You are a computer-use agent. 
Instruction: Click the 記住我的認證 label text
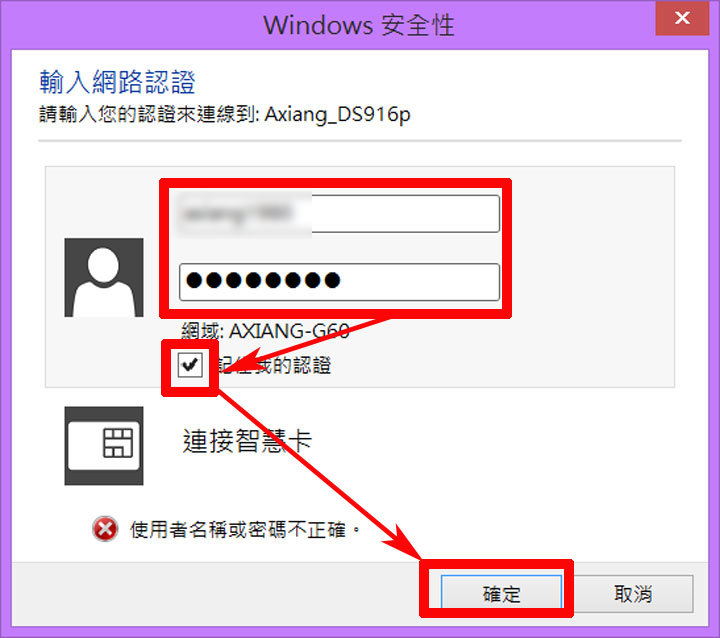pyautogui.click(x=274, y=365)
